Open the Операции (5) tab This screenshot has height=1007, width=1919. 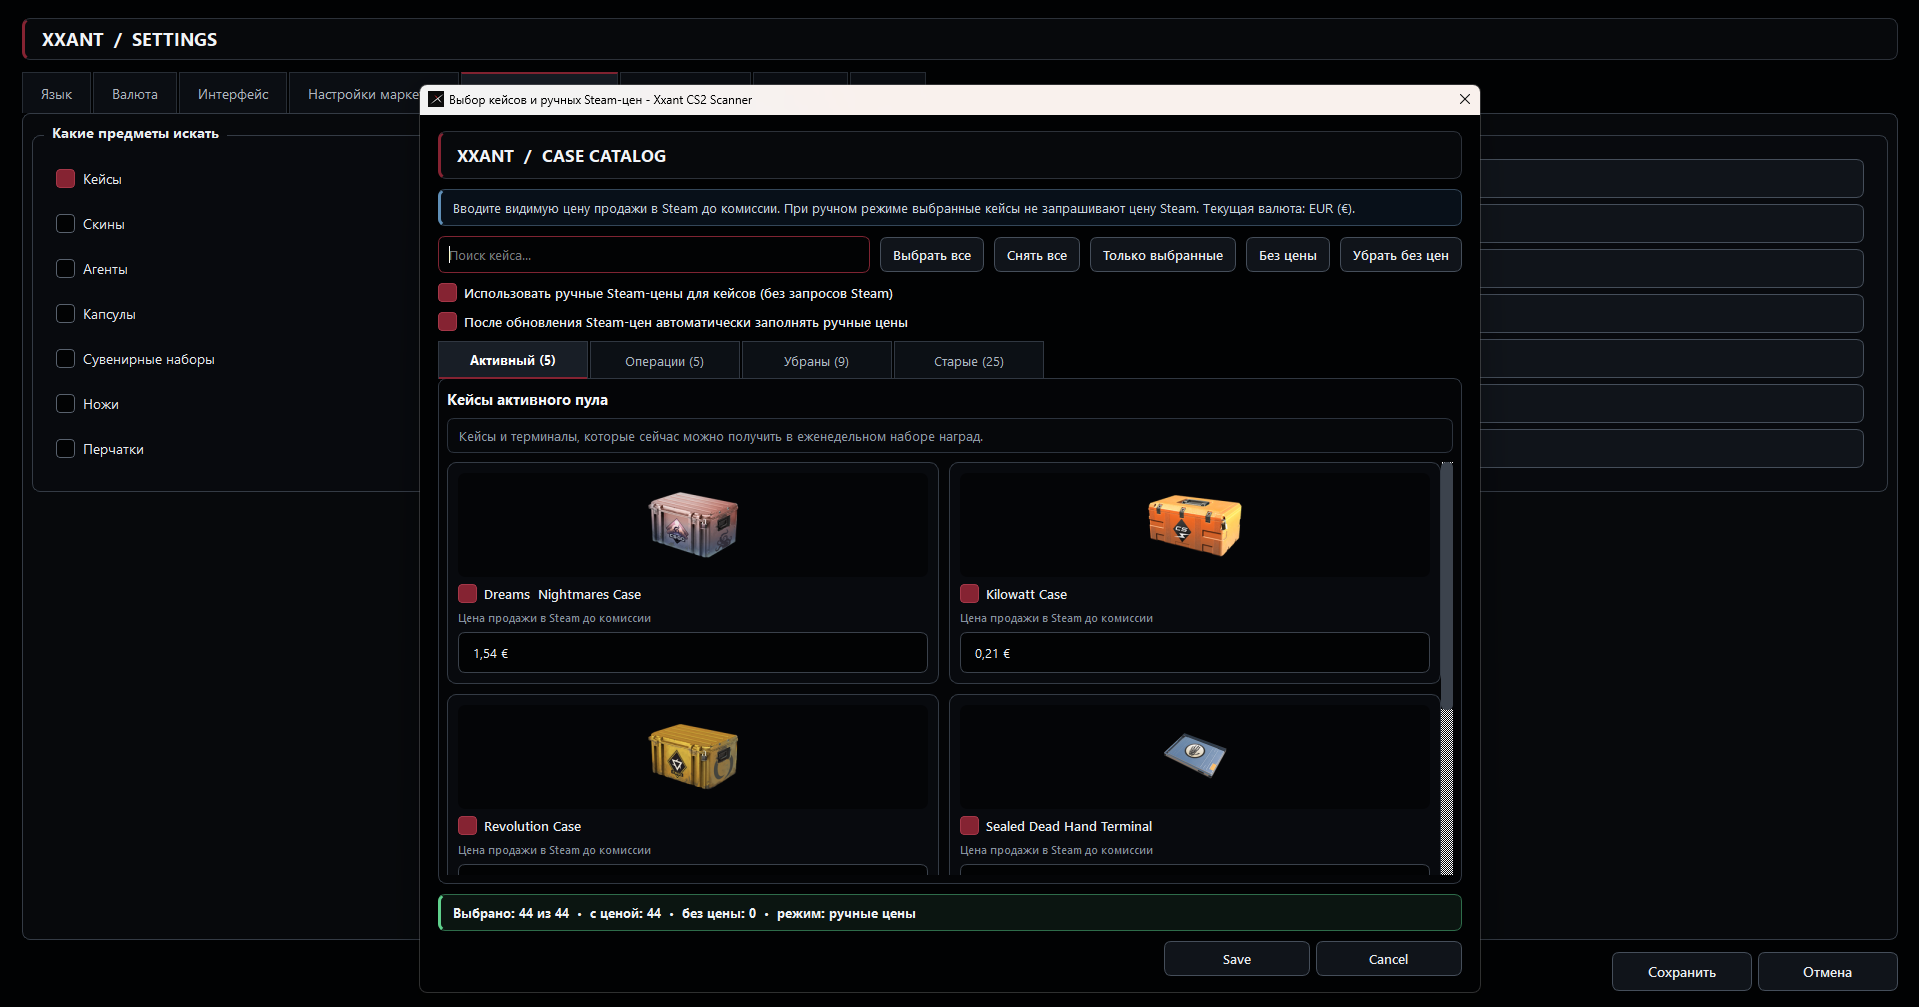(665, 361)
